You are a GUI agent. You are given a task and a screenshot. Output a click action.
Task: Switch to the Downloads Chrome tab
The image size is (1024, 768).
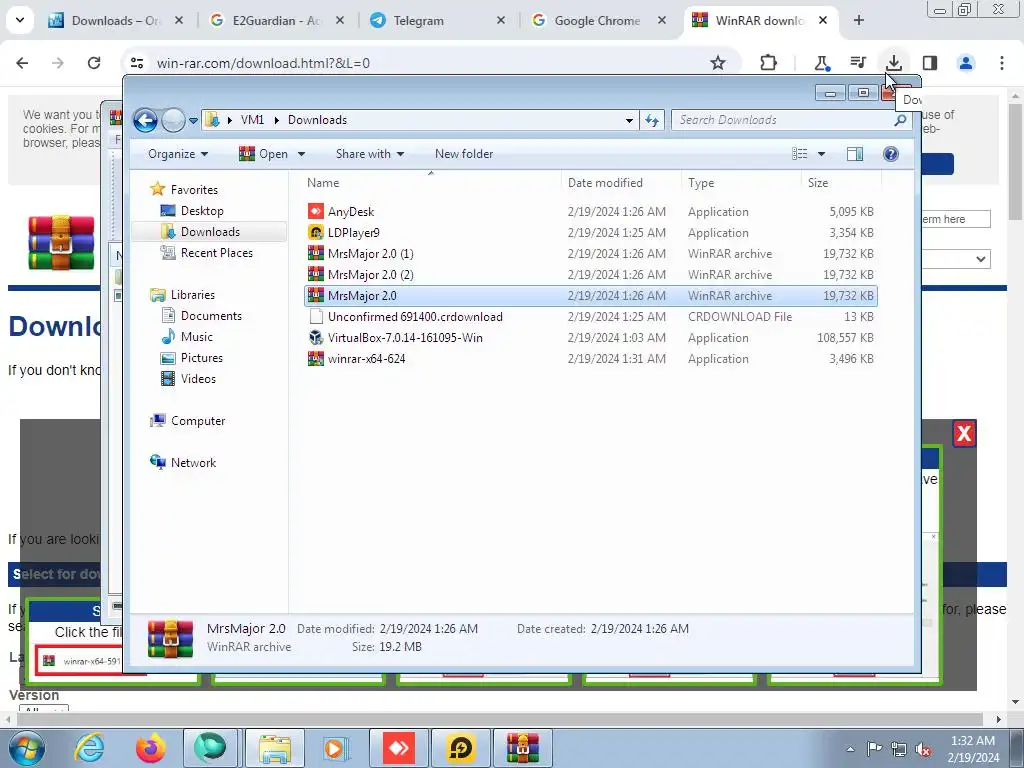click(116, 21)
